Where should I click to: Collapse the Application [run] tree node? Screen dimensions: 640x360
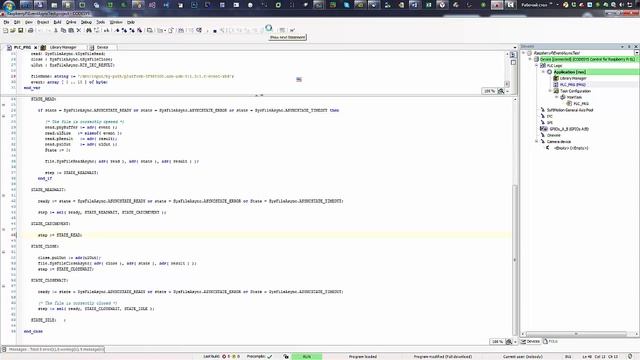[543, 72]
